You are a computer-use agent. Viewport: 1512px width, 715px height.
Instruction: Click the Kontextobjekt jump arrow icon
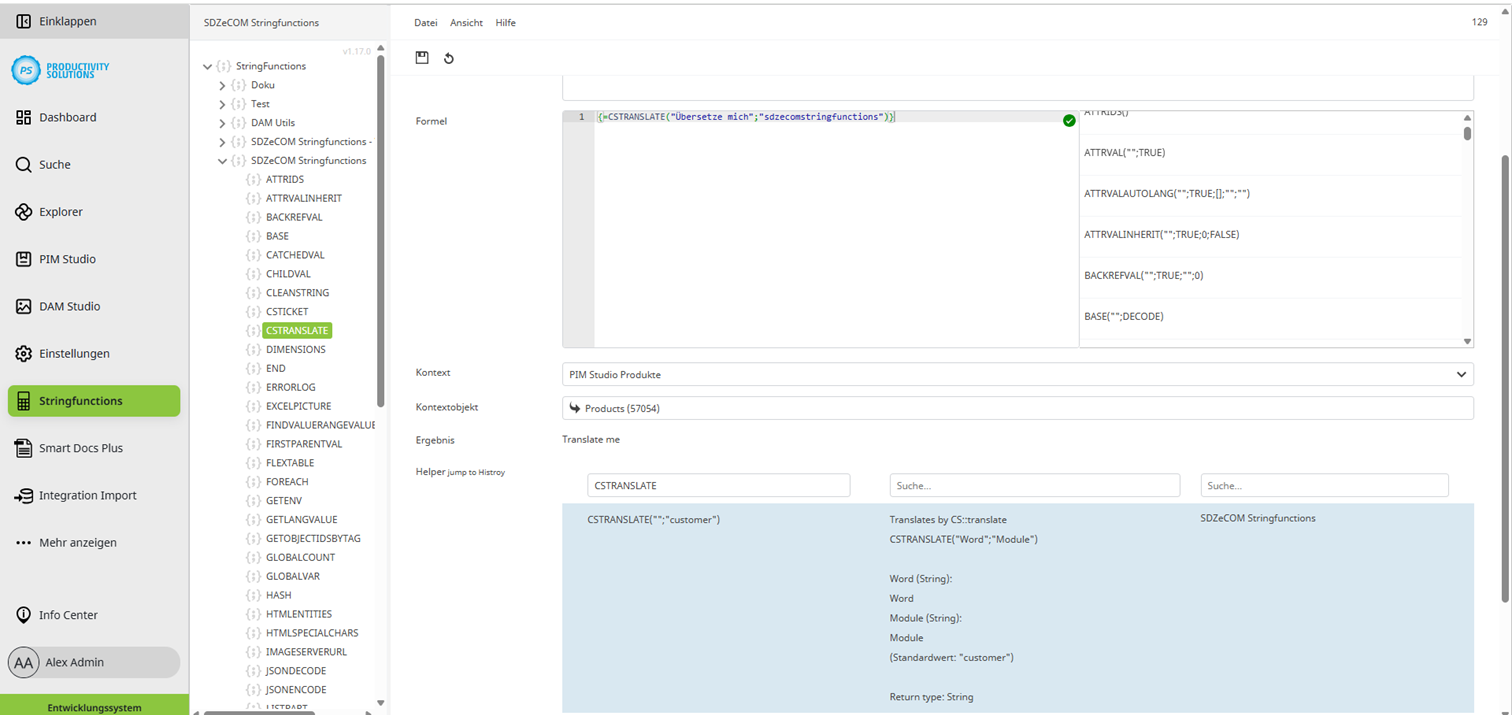point(575,408)
